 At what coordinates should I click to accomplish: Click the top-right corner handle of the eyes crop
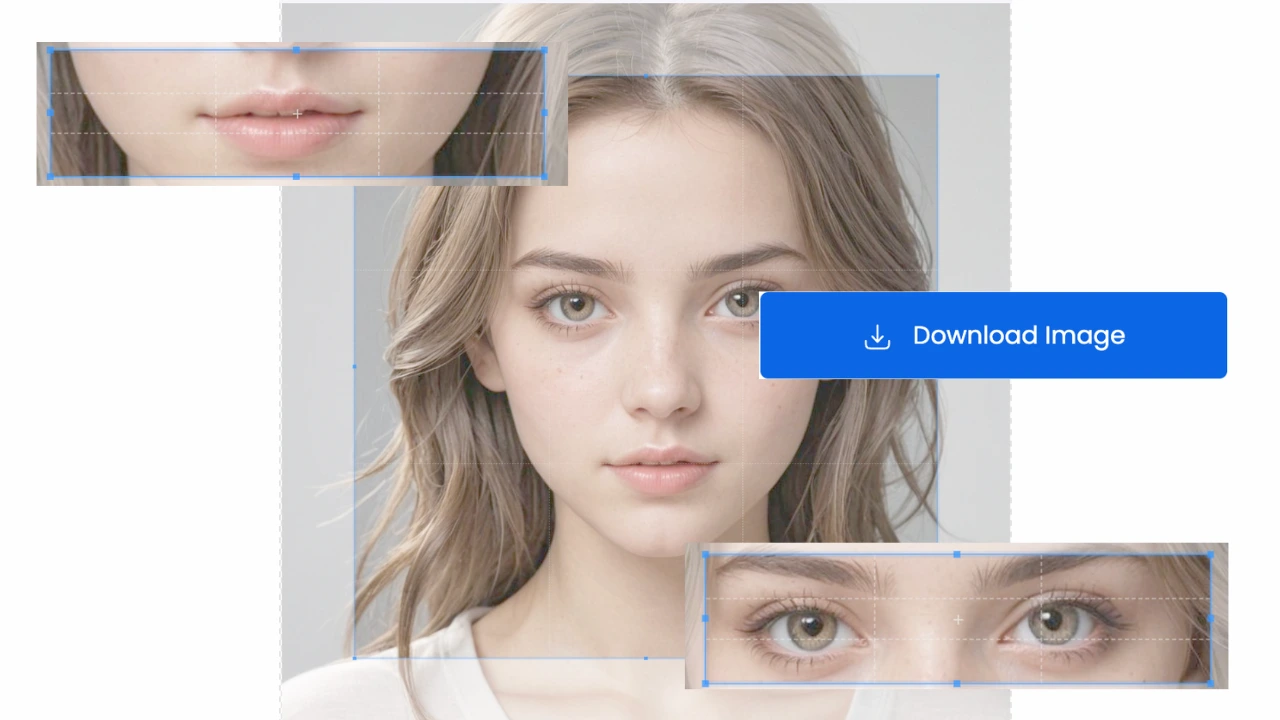[1213, 553]
